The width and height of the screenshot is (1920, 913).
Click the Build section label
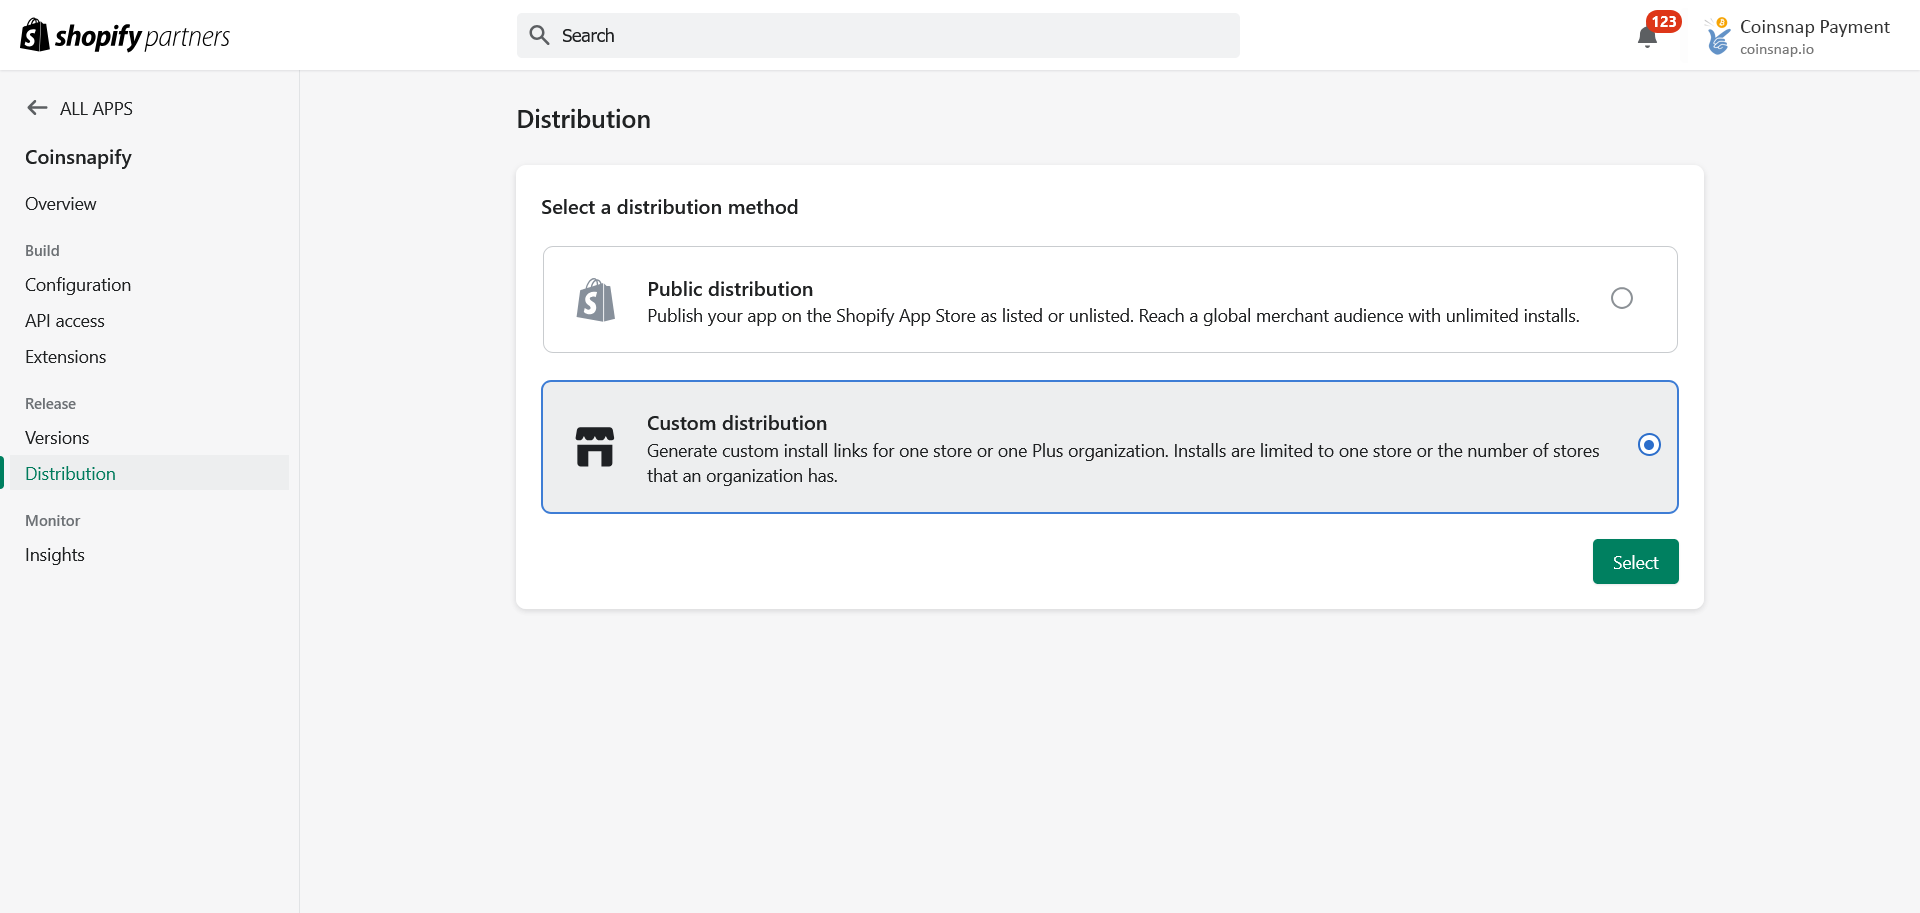click(x=42, y=251)
